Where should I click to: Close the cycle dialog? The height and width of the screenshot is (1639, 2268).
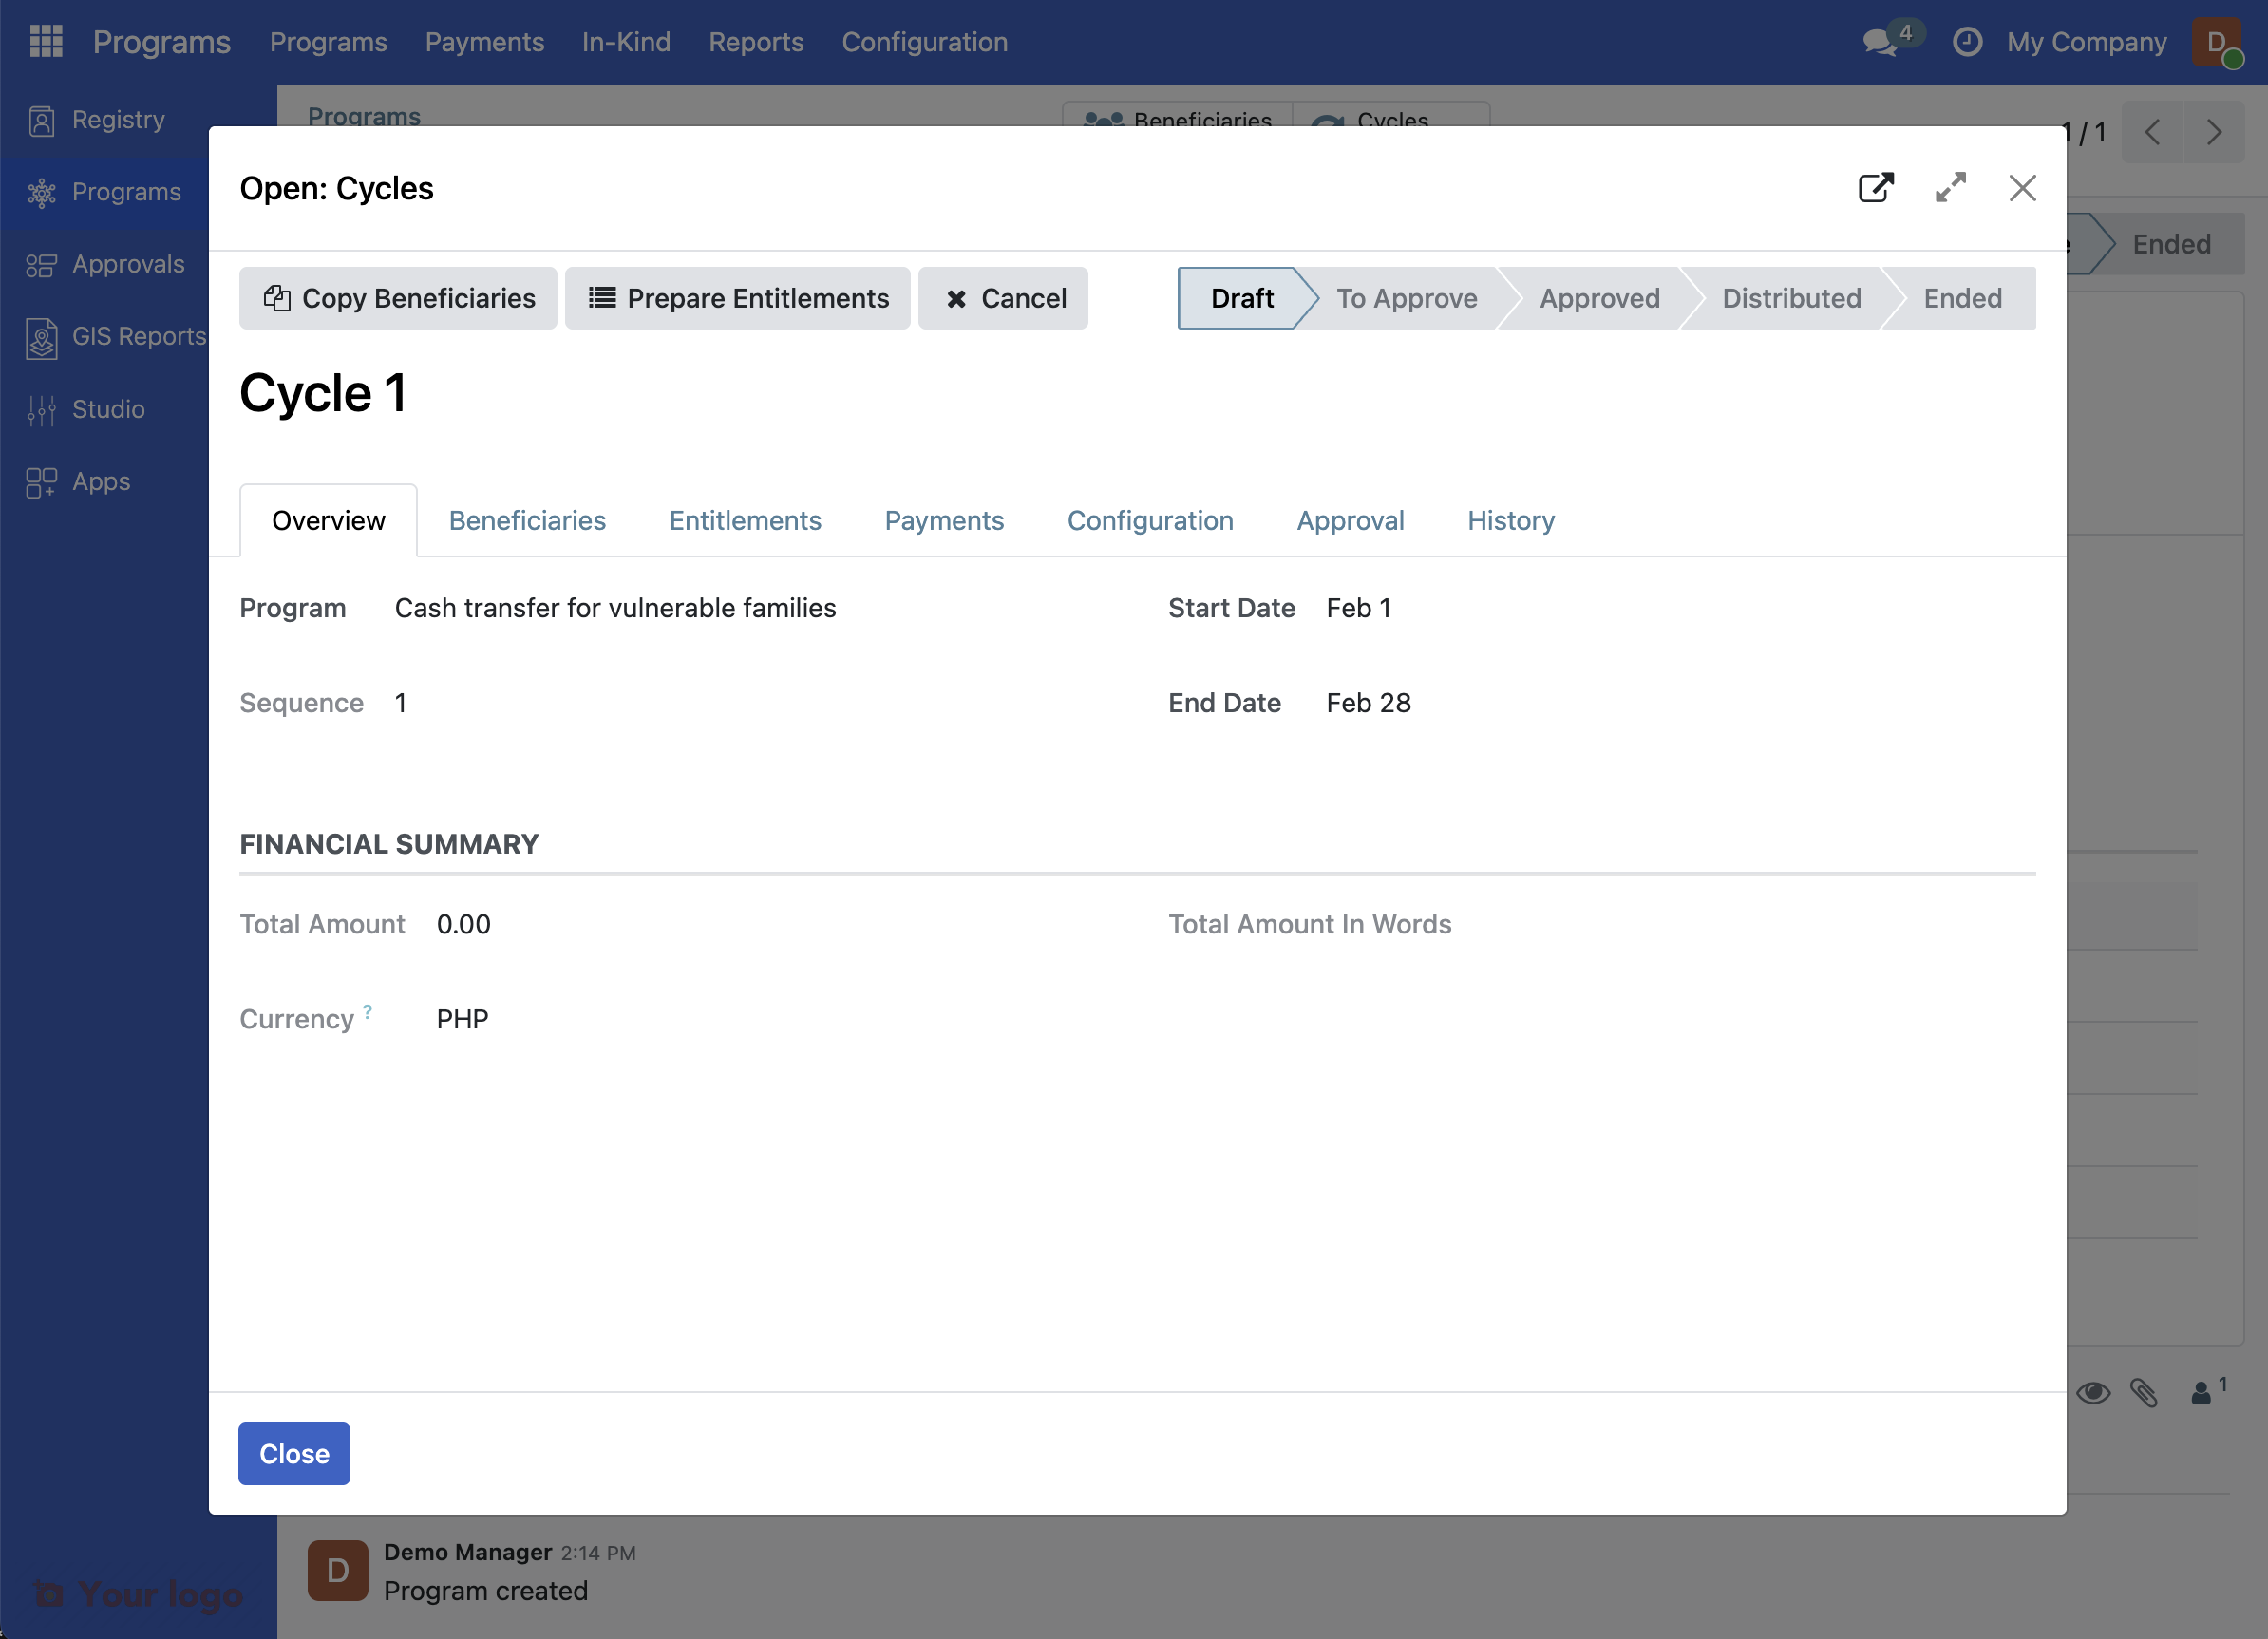2022,188
